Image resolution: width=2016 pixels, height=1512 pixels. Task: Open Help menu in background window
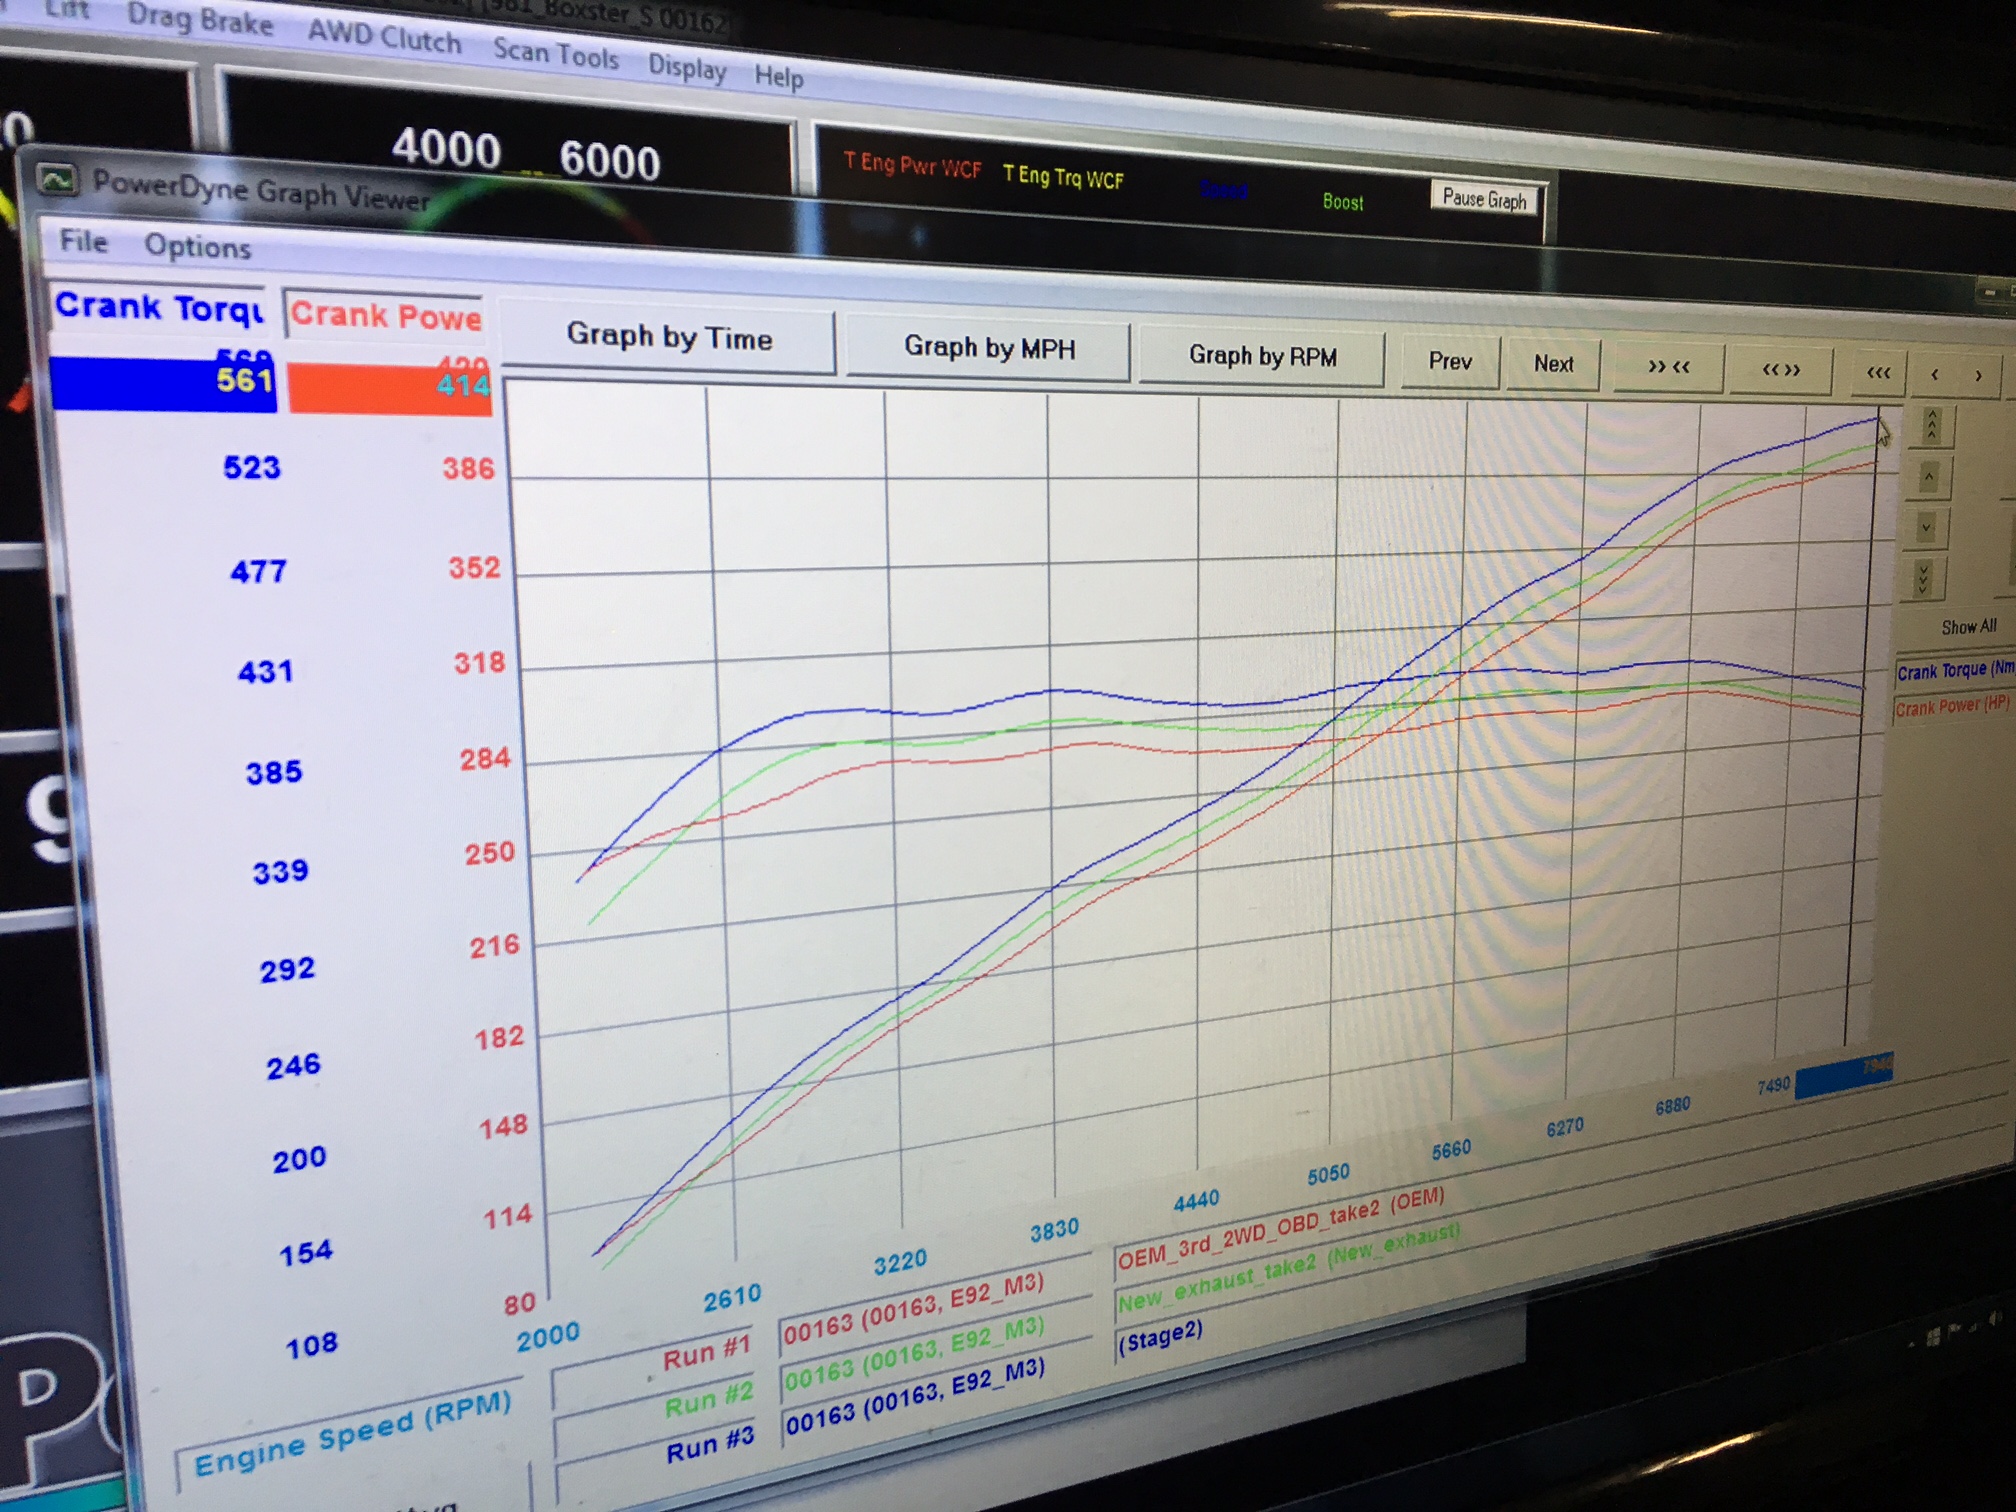coord(779,77)
